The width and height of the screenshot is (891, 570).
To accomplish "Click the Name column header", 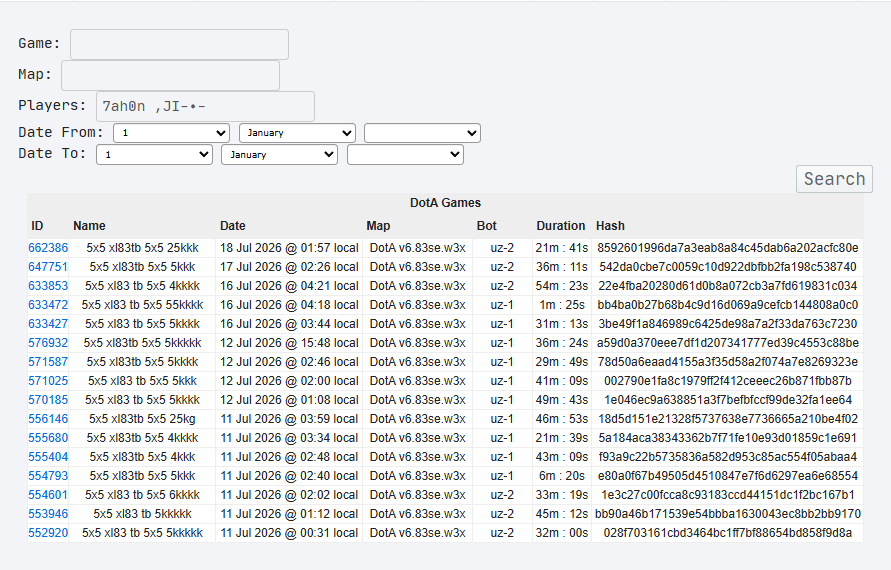I will click(89, 226).
